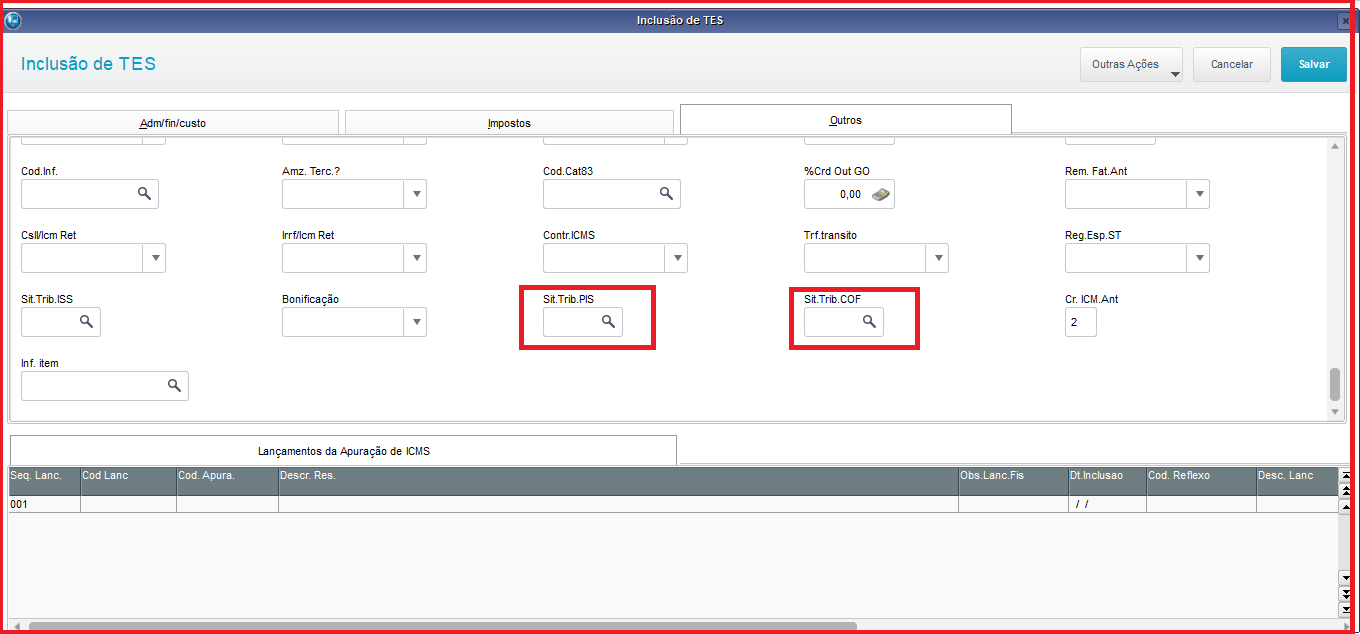
Task: Expand Amz. Terc.? dropdown
Action: click(415, 194)
